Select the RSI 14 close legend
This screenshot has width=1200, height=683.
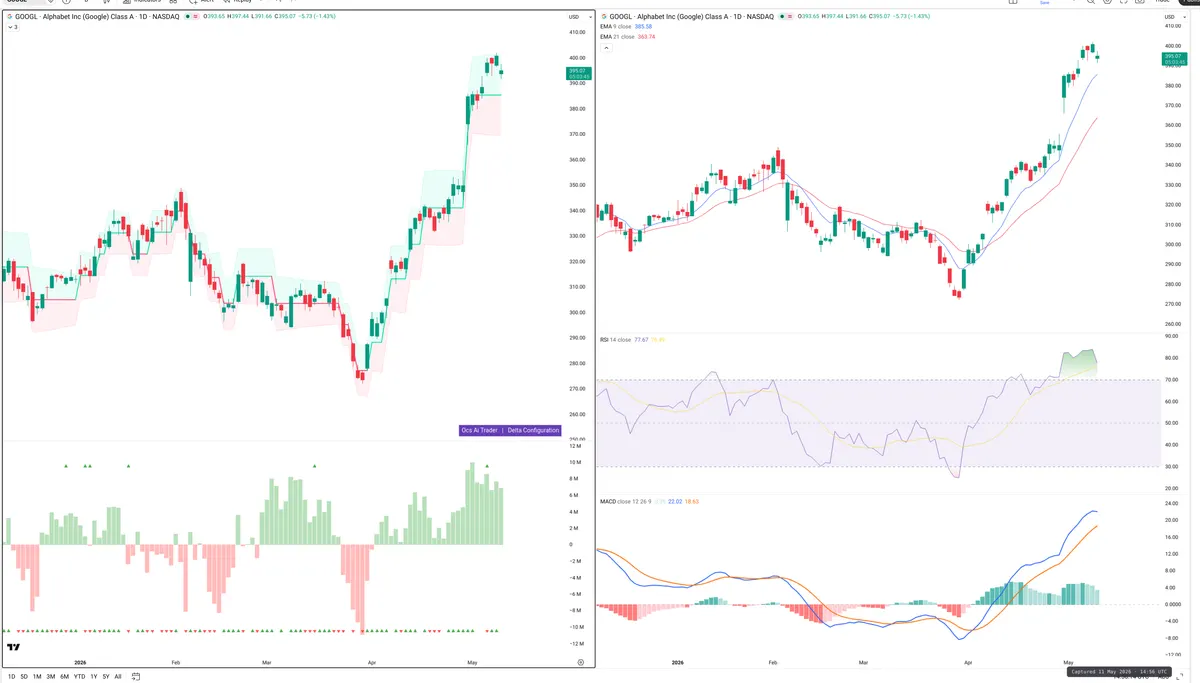pos(615,340)
